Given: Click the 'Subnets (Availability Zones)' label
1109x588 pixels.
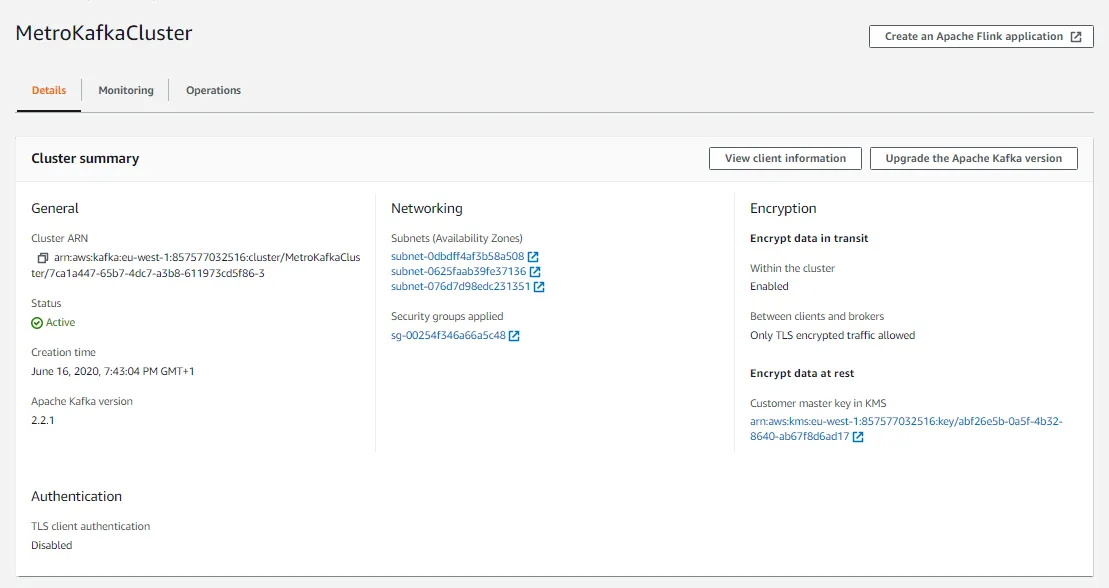Looking at the screenshot, I should (457, 238).
